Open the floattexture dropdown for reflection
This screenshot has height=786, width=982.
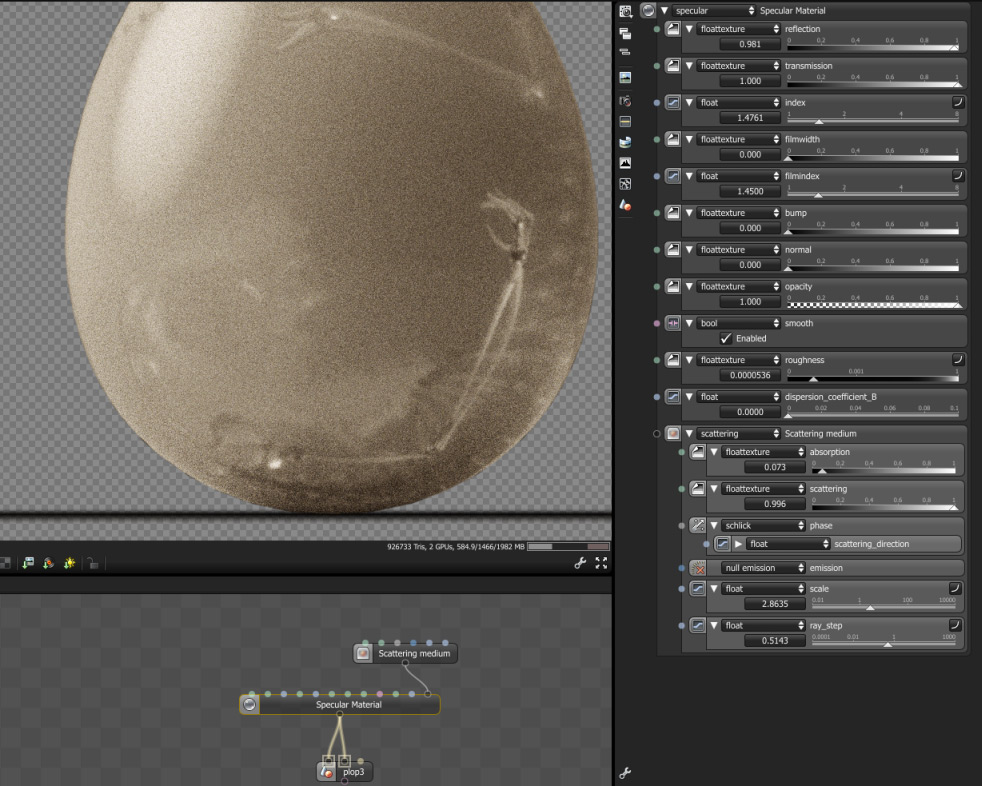[739, 29]
